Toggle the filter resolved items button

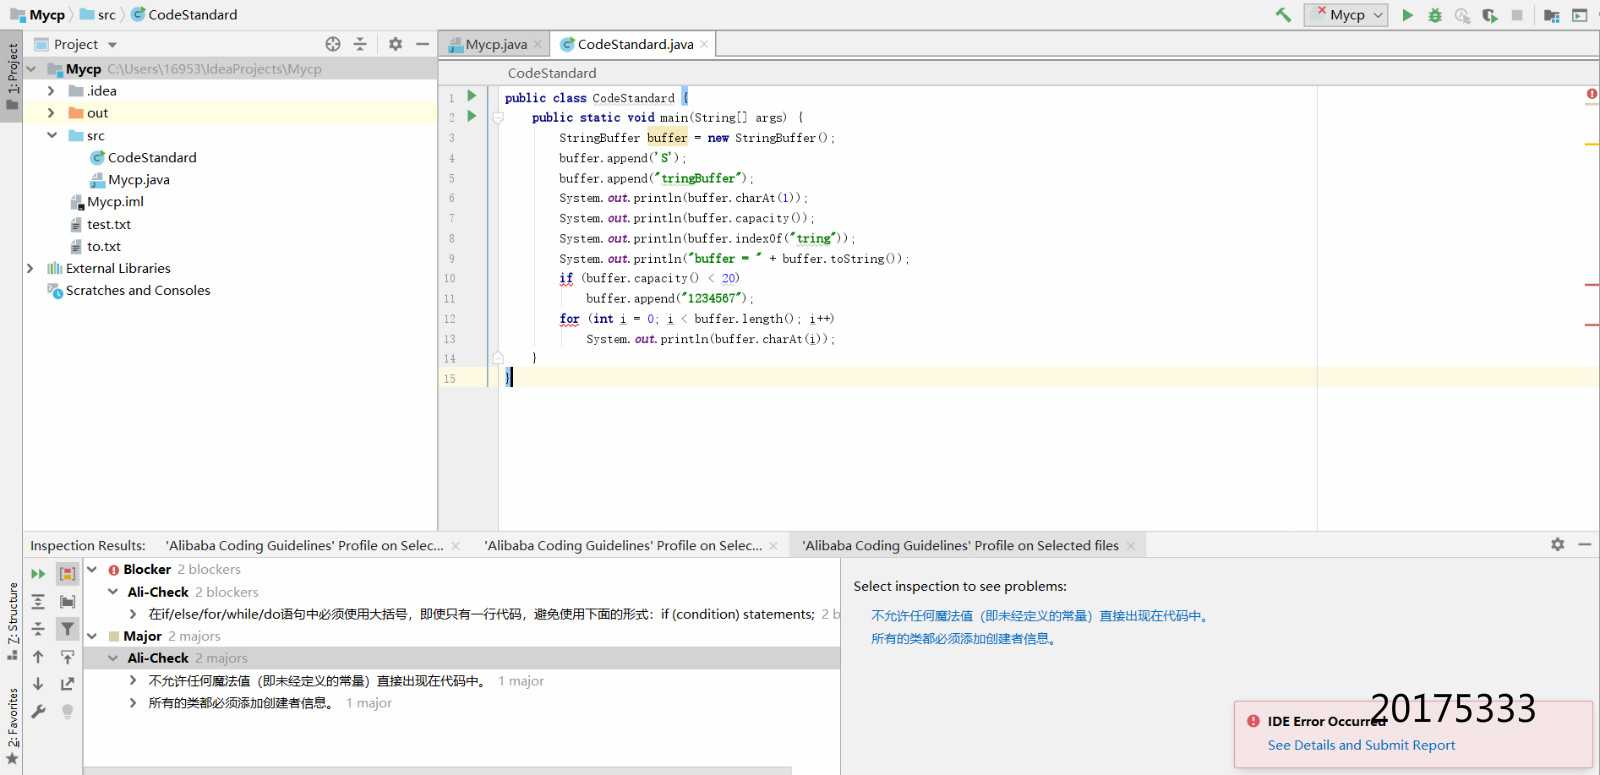click(x=67, y=629)
